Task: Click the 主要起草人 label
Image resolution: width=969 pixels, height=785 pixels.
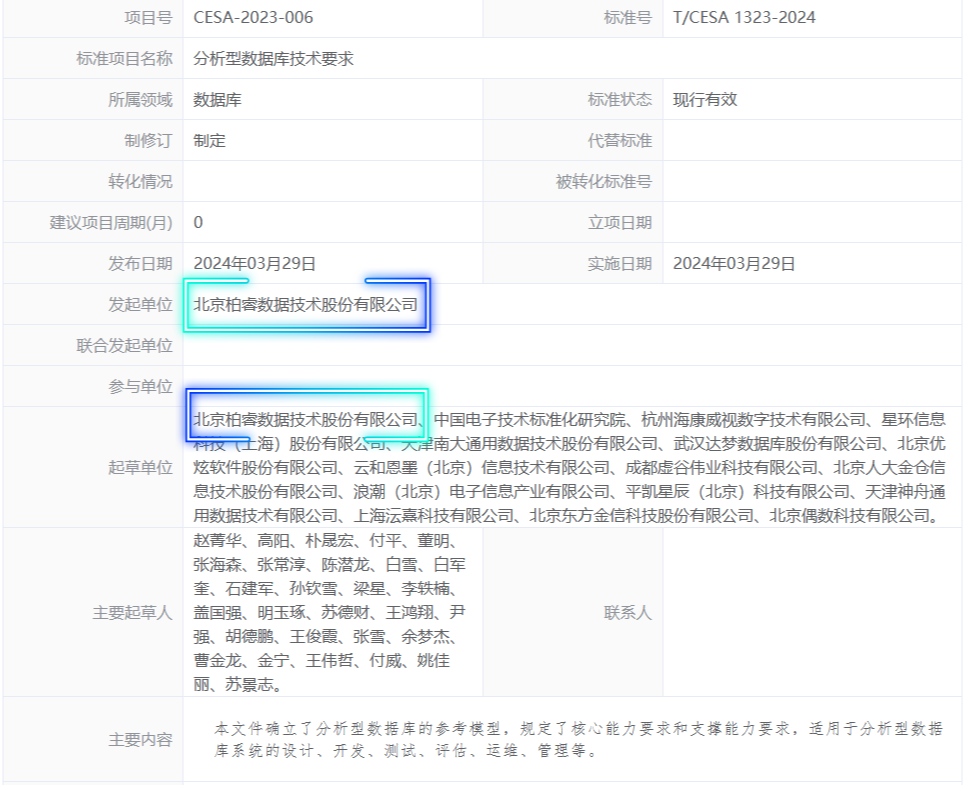Action: (x=132, y=613)
